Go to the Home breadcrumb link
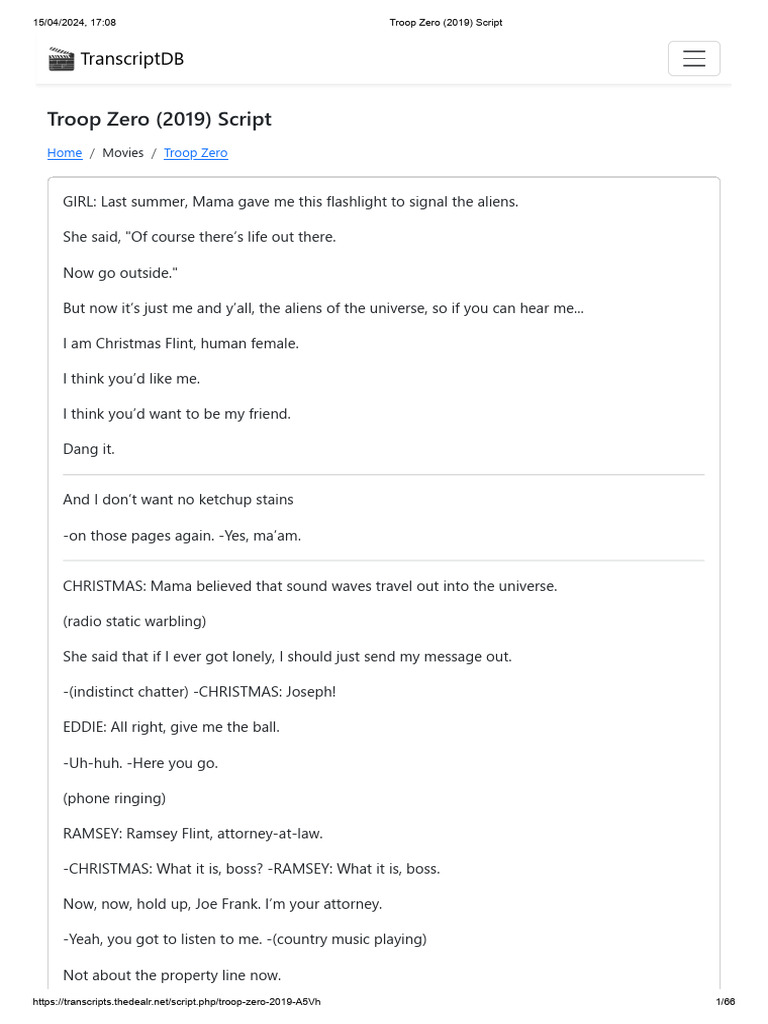This screenshot has width=768, height=1024. click(65, 153)
